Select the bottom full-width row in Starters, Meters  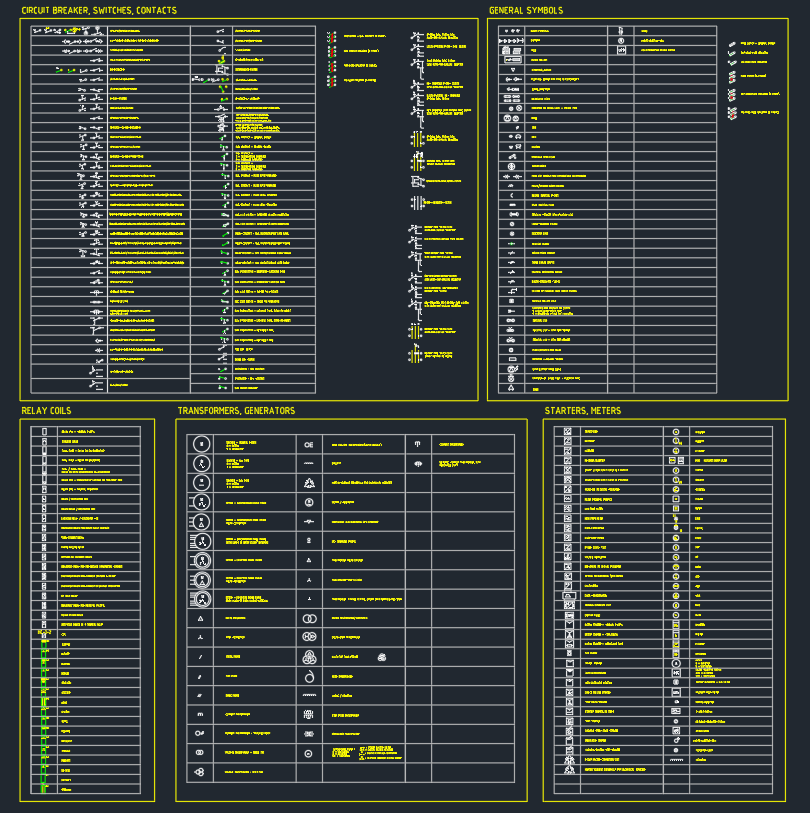[x=664, y=770]
